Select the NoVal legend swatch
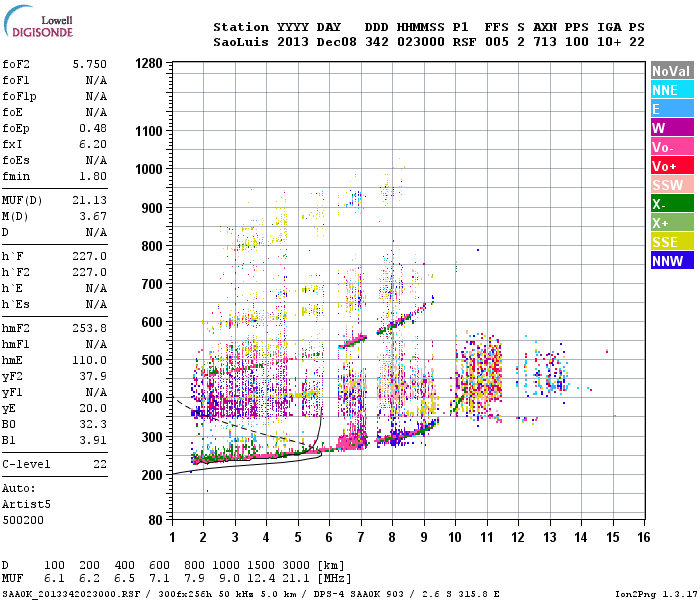Screen dimensions: 700x600 pos(672,71)
